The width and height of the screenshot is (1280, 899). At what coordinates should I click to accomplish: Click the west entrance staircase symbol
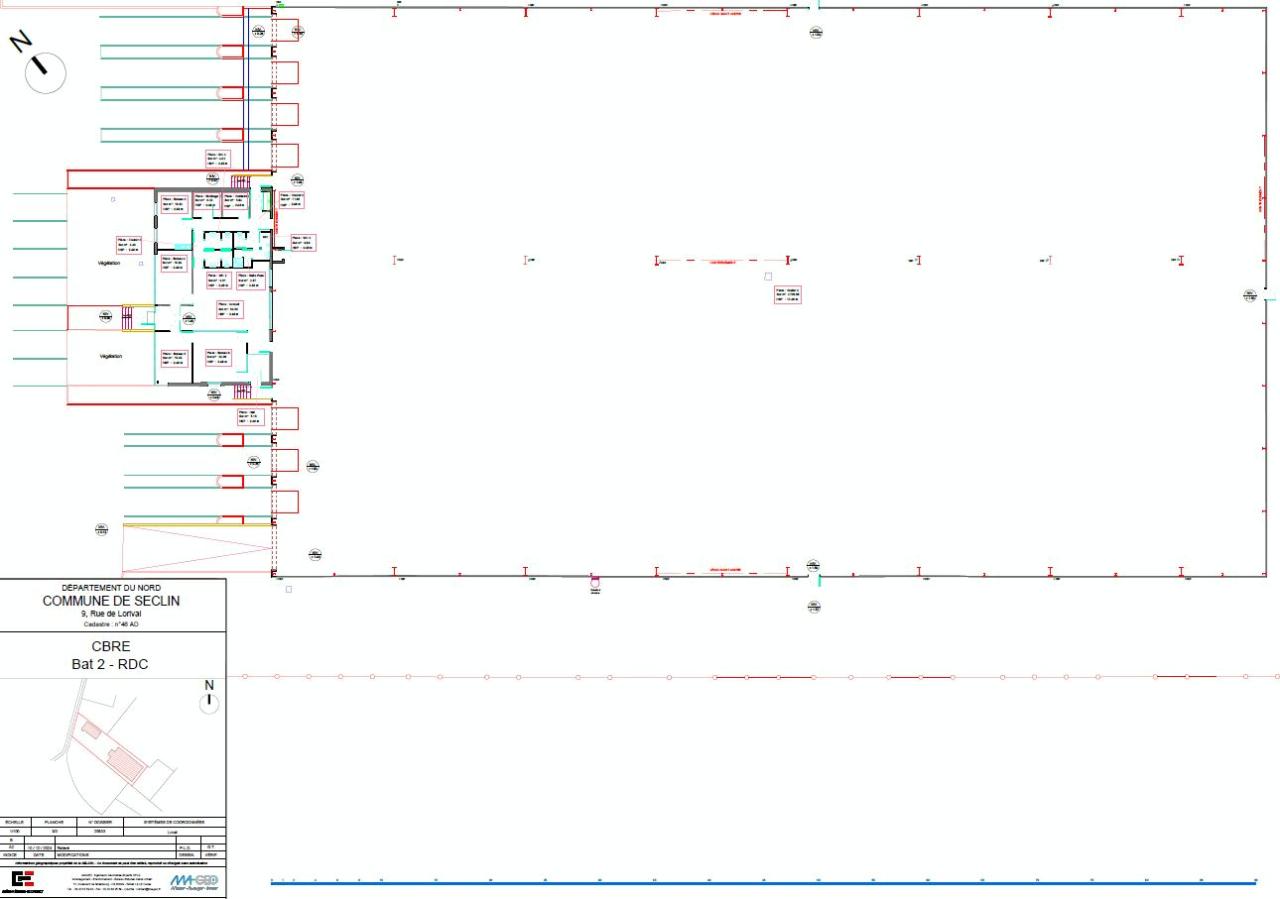[127, 317]
